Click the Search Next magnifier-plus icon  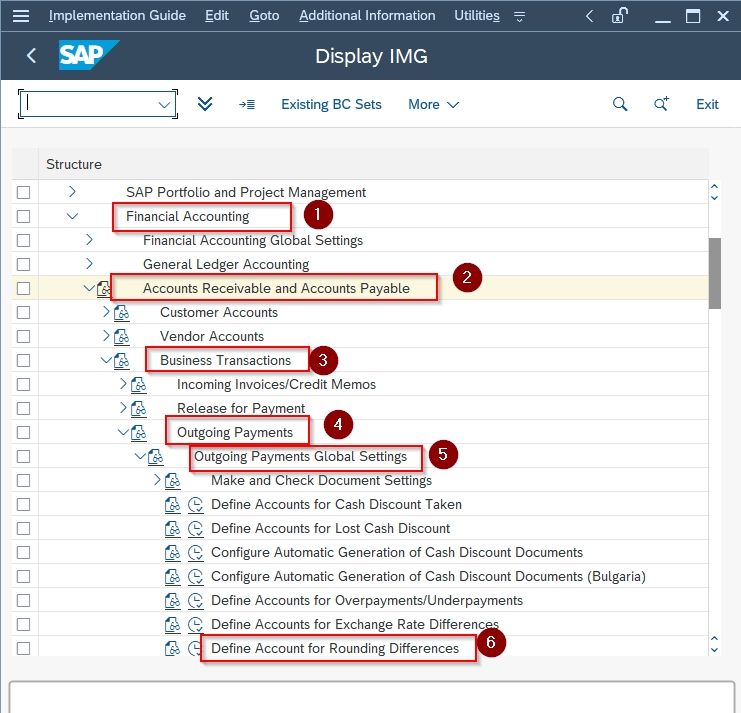[x=661, y=104]
